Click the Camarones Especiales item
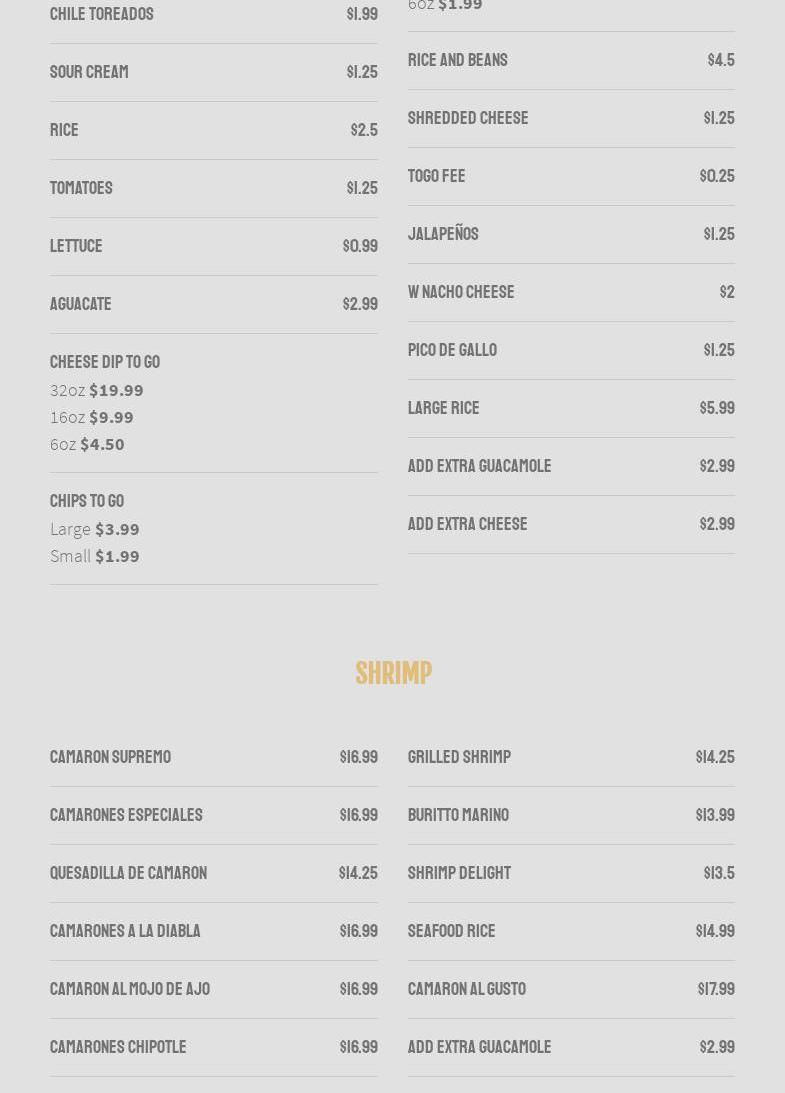 click(126, 815)
